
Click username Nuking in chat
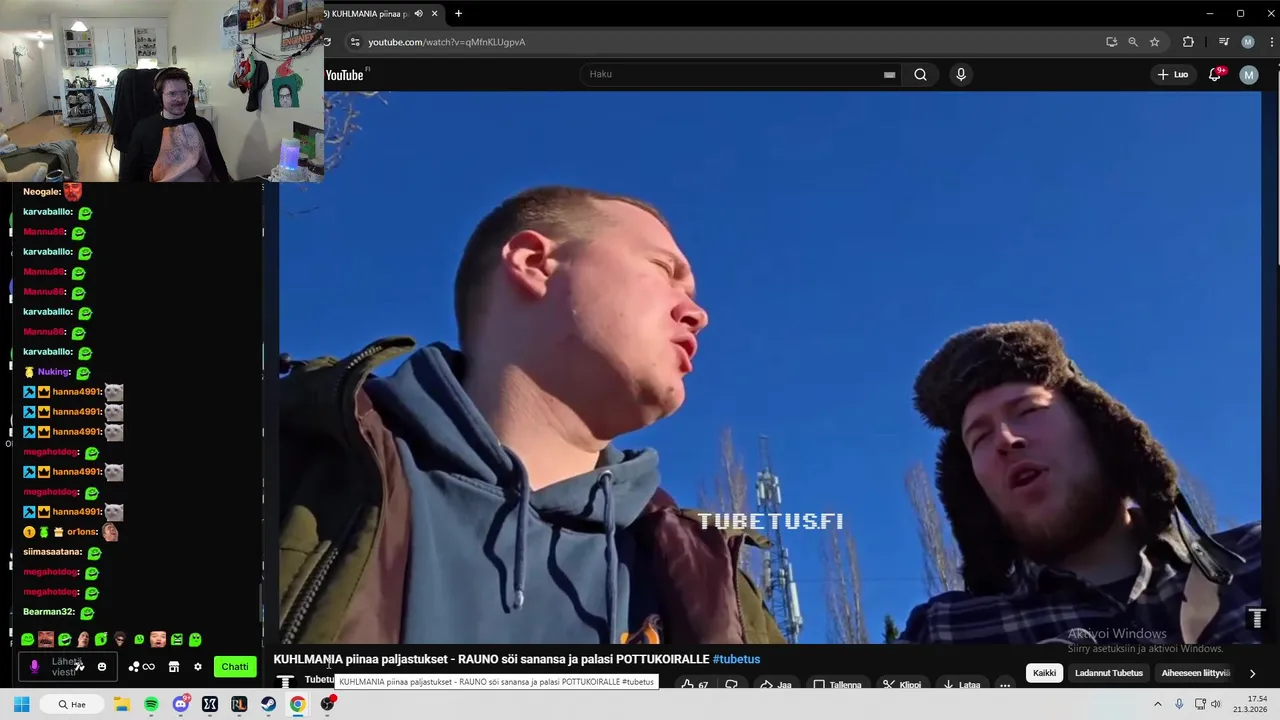pyautogui.click(x=54, y=372)
